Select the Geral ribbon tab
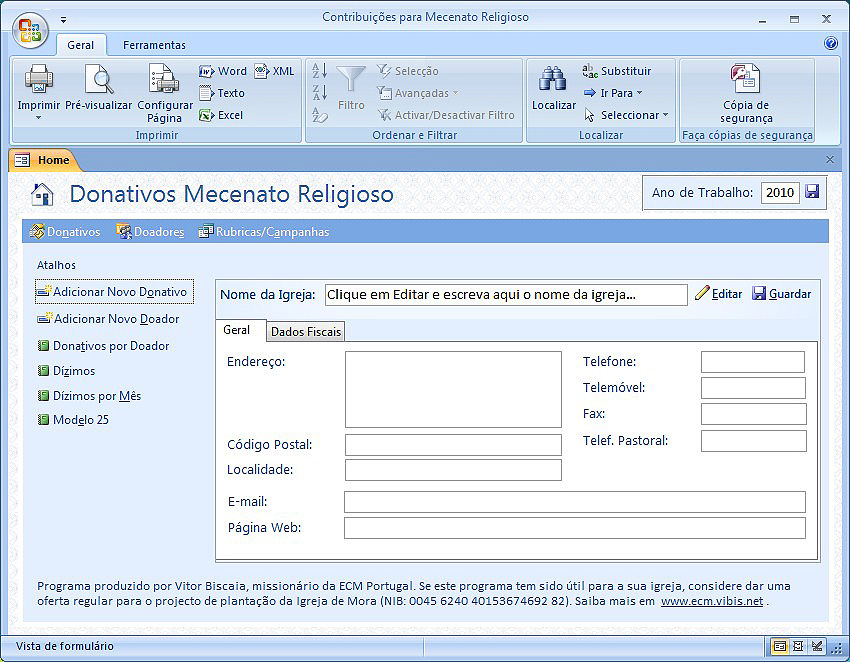The image size is (850, 662). tap(80, 45)
